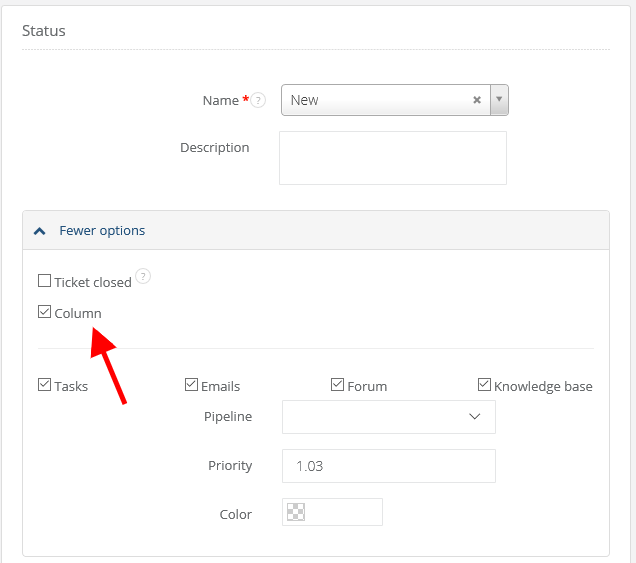
Task: Click the Column checkbox label
Action: (x=78, y=313)
